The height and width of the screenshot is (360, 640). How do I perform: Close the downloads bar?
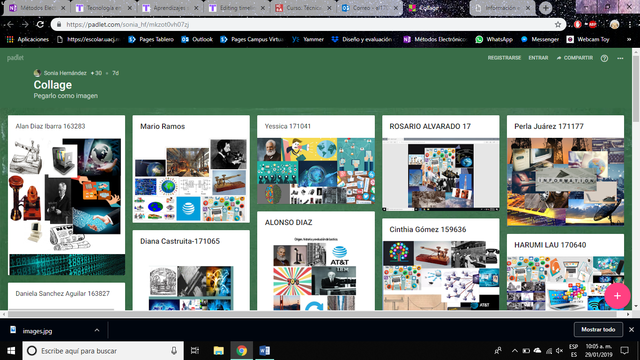click(631, 329)
